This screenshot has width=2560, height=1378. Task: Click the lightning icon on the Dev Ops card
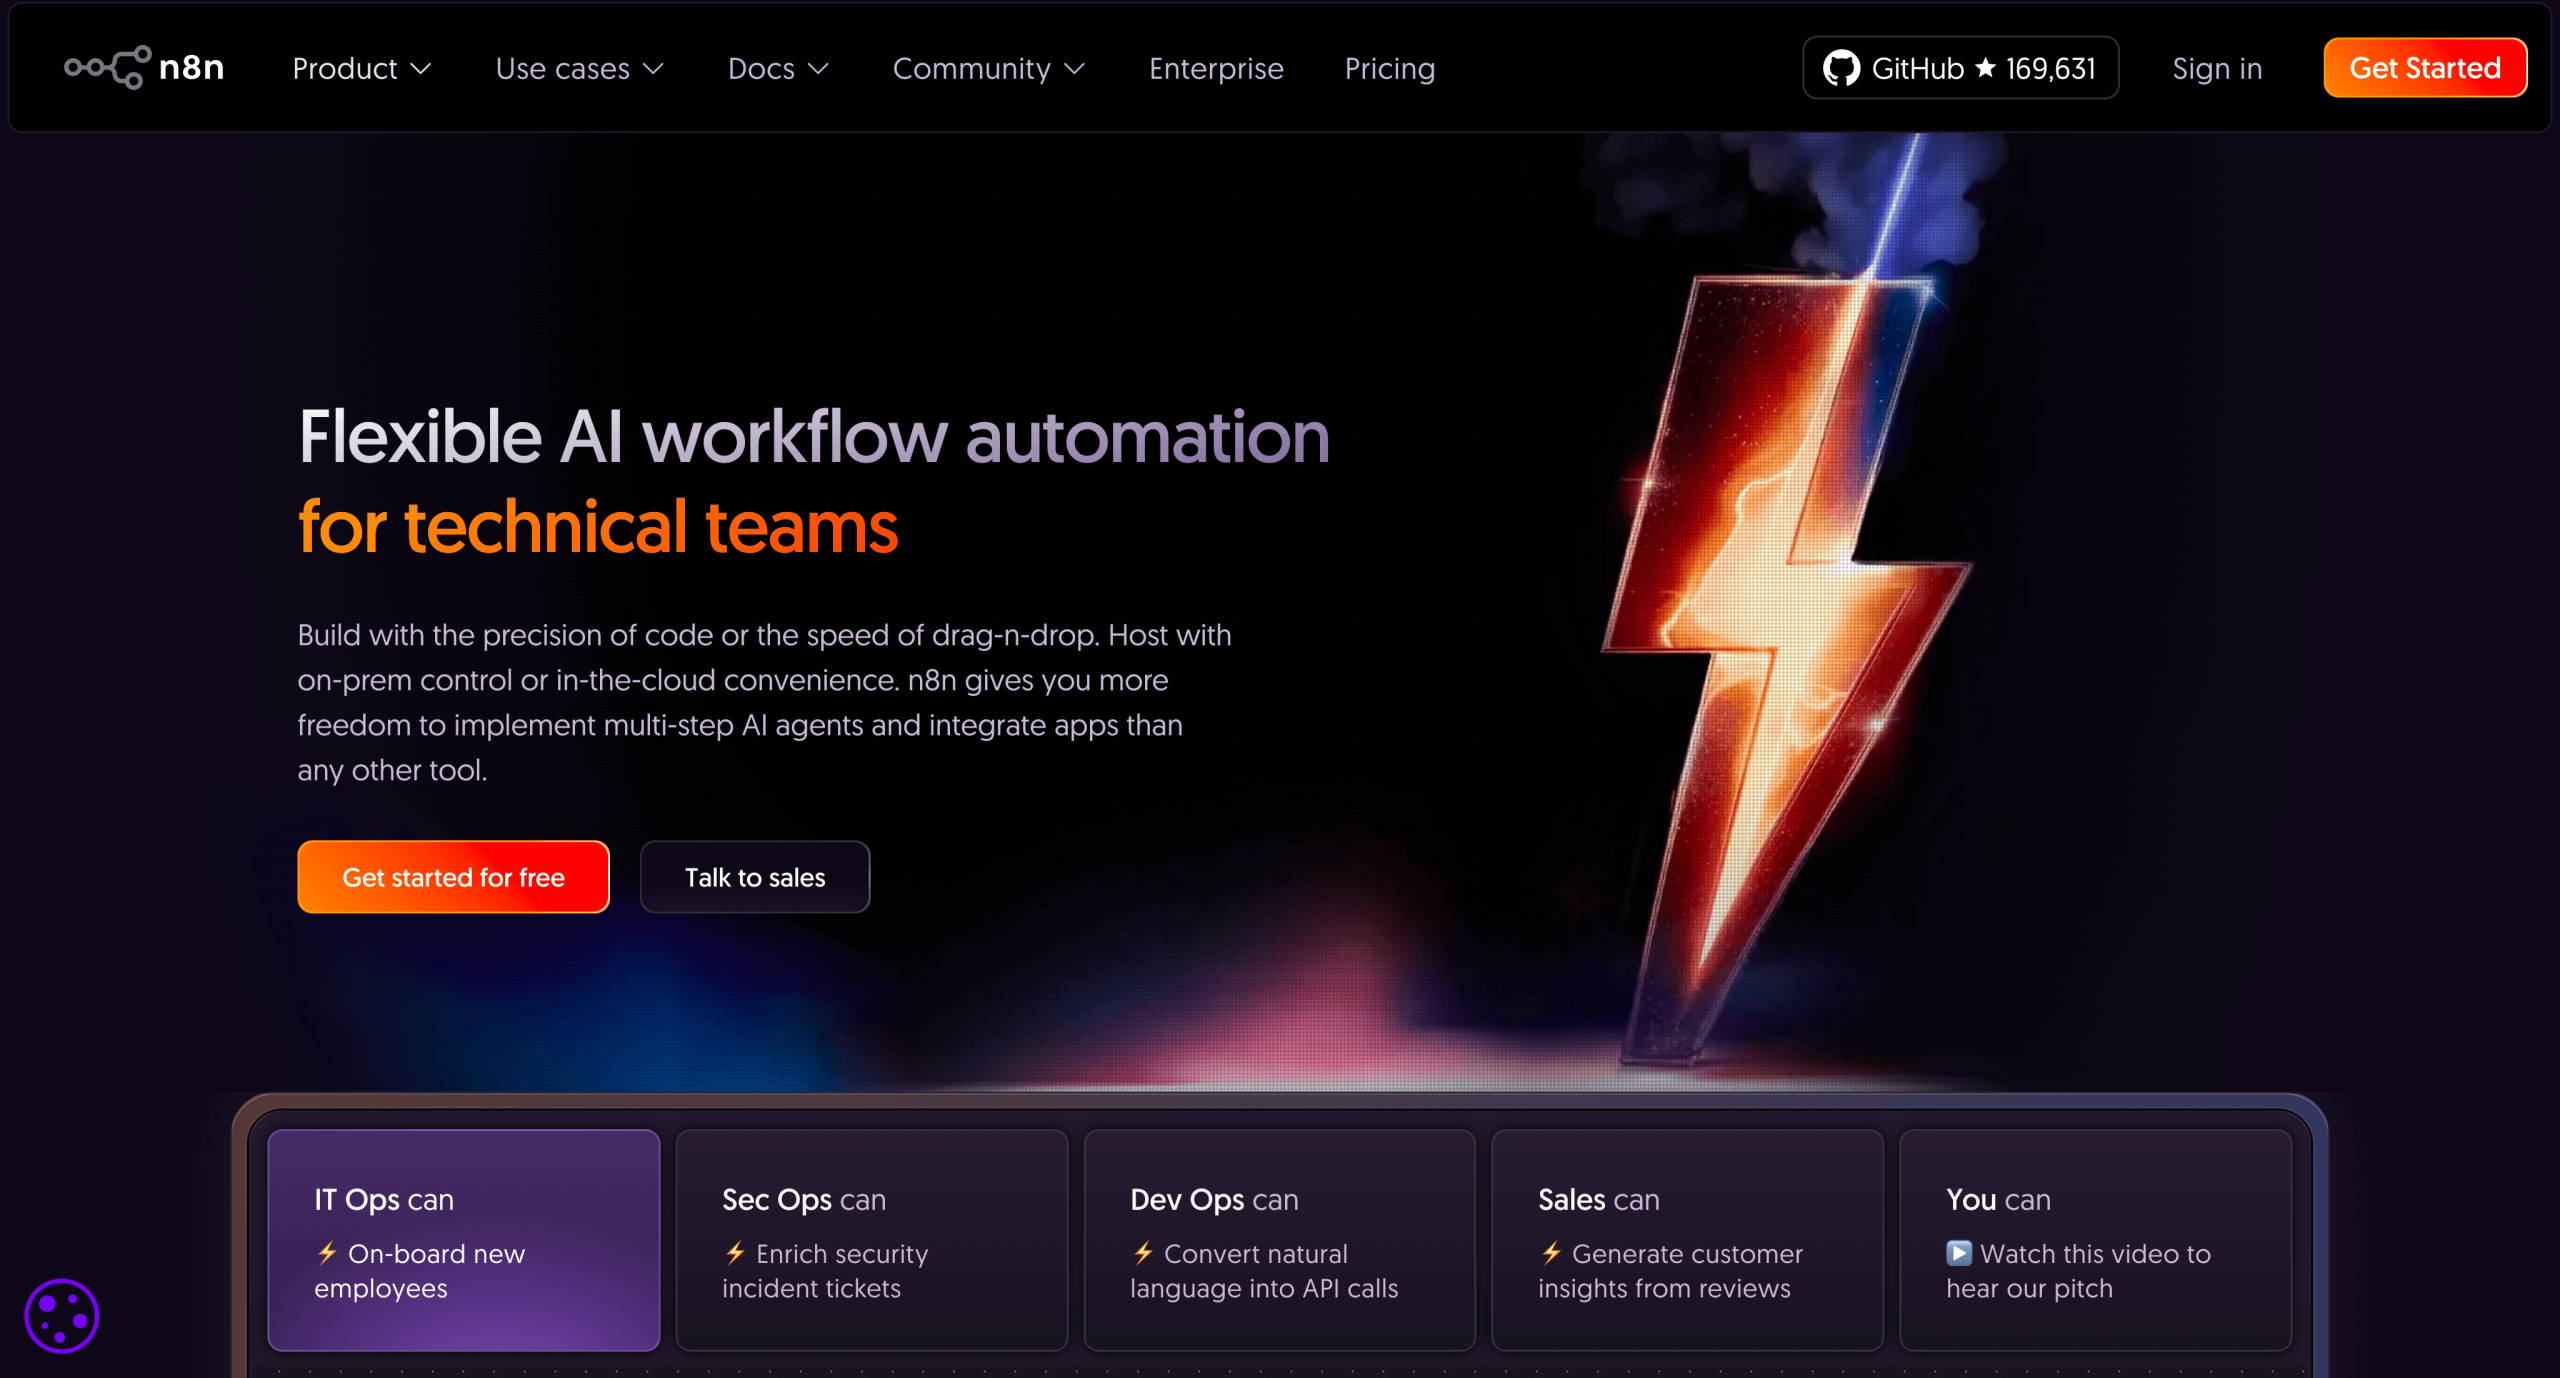click(1143, 1254)
